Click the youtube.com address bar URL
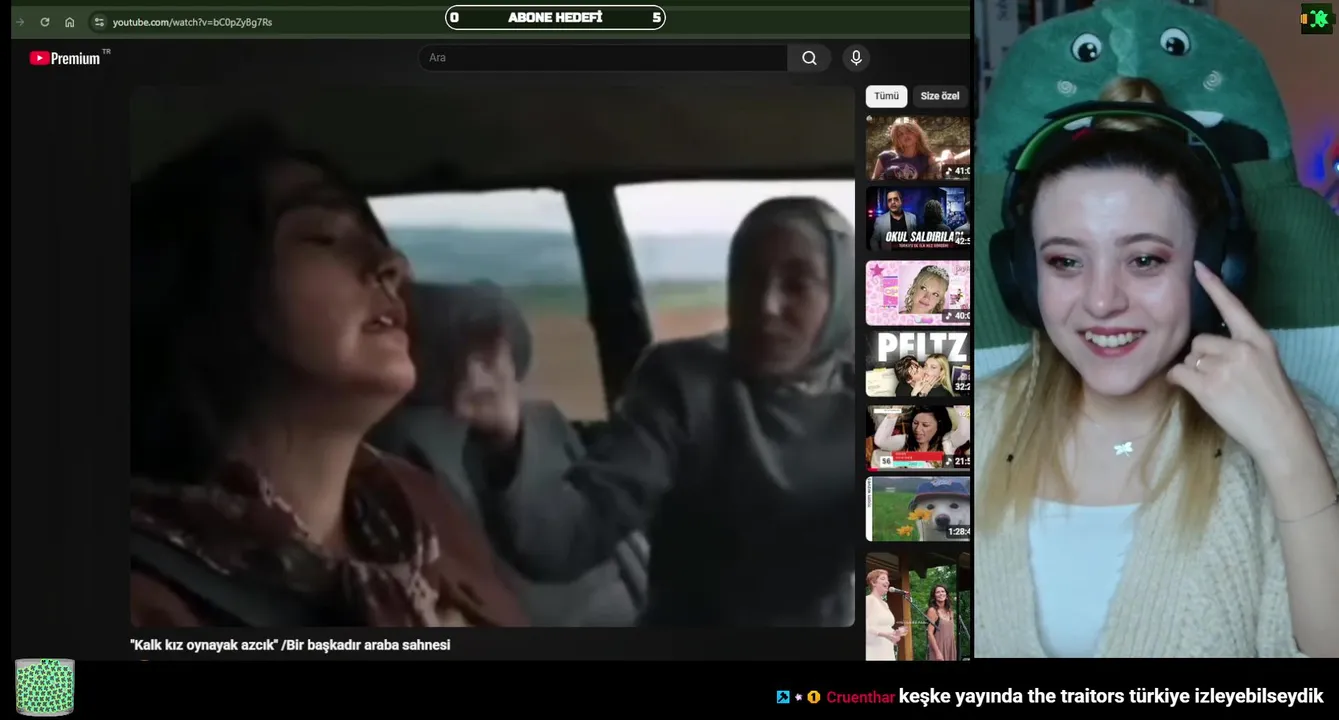Screen dimensions: 1339x720 (192, 22)
